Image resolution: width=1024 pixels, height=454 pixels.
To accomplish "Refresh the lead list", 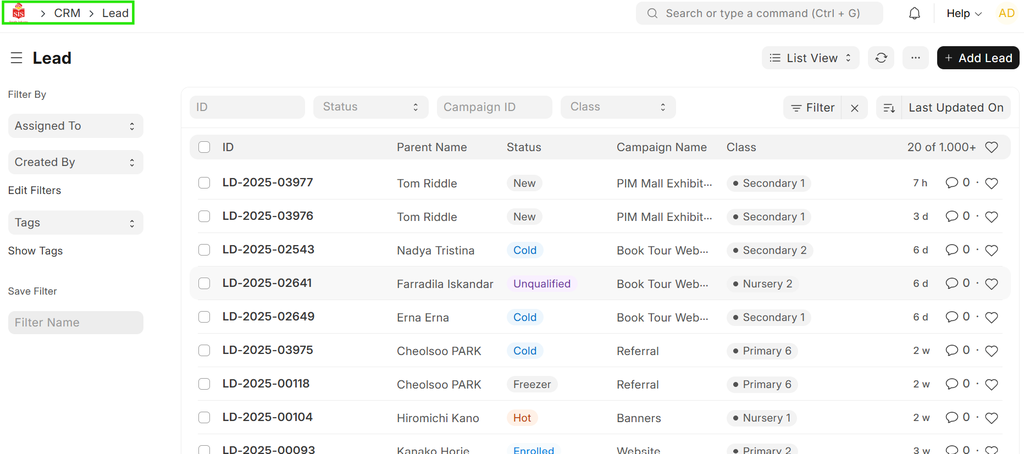I will point(881,58).
